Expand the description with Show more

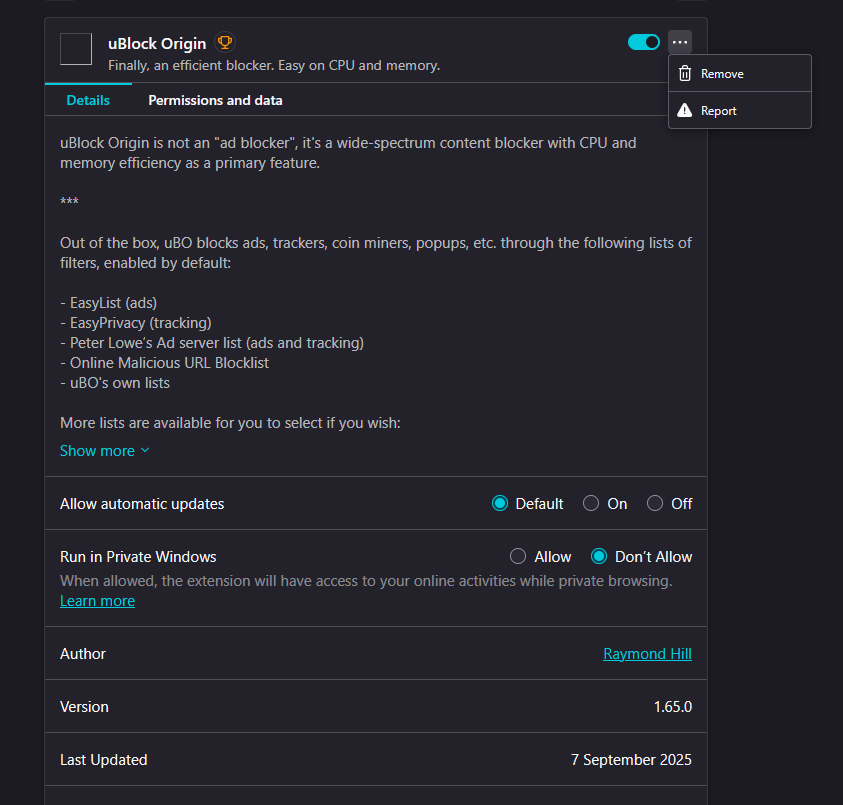[x=105, y=451]
